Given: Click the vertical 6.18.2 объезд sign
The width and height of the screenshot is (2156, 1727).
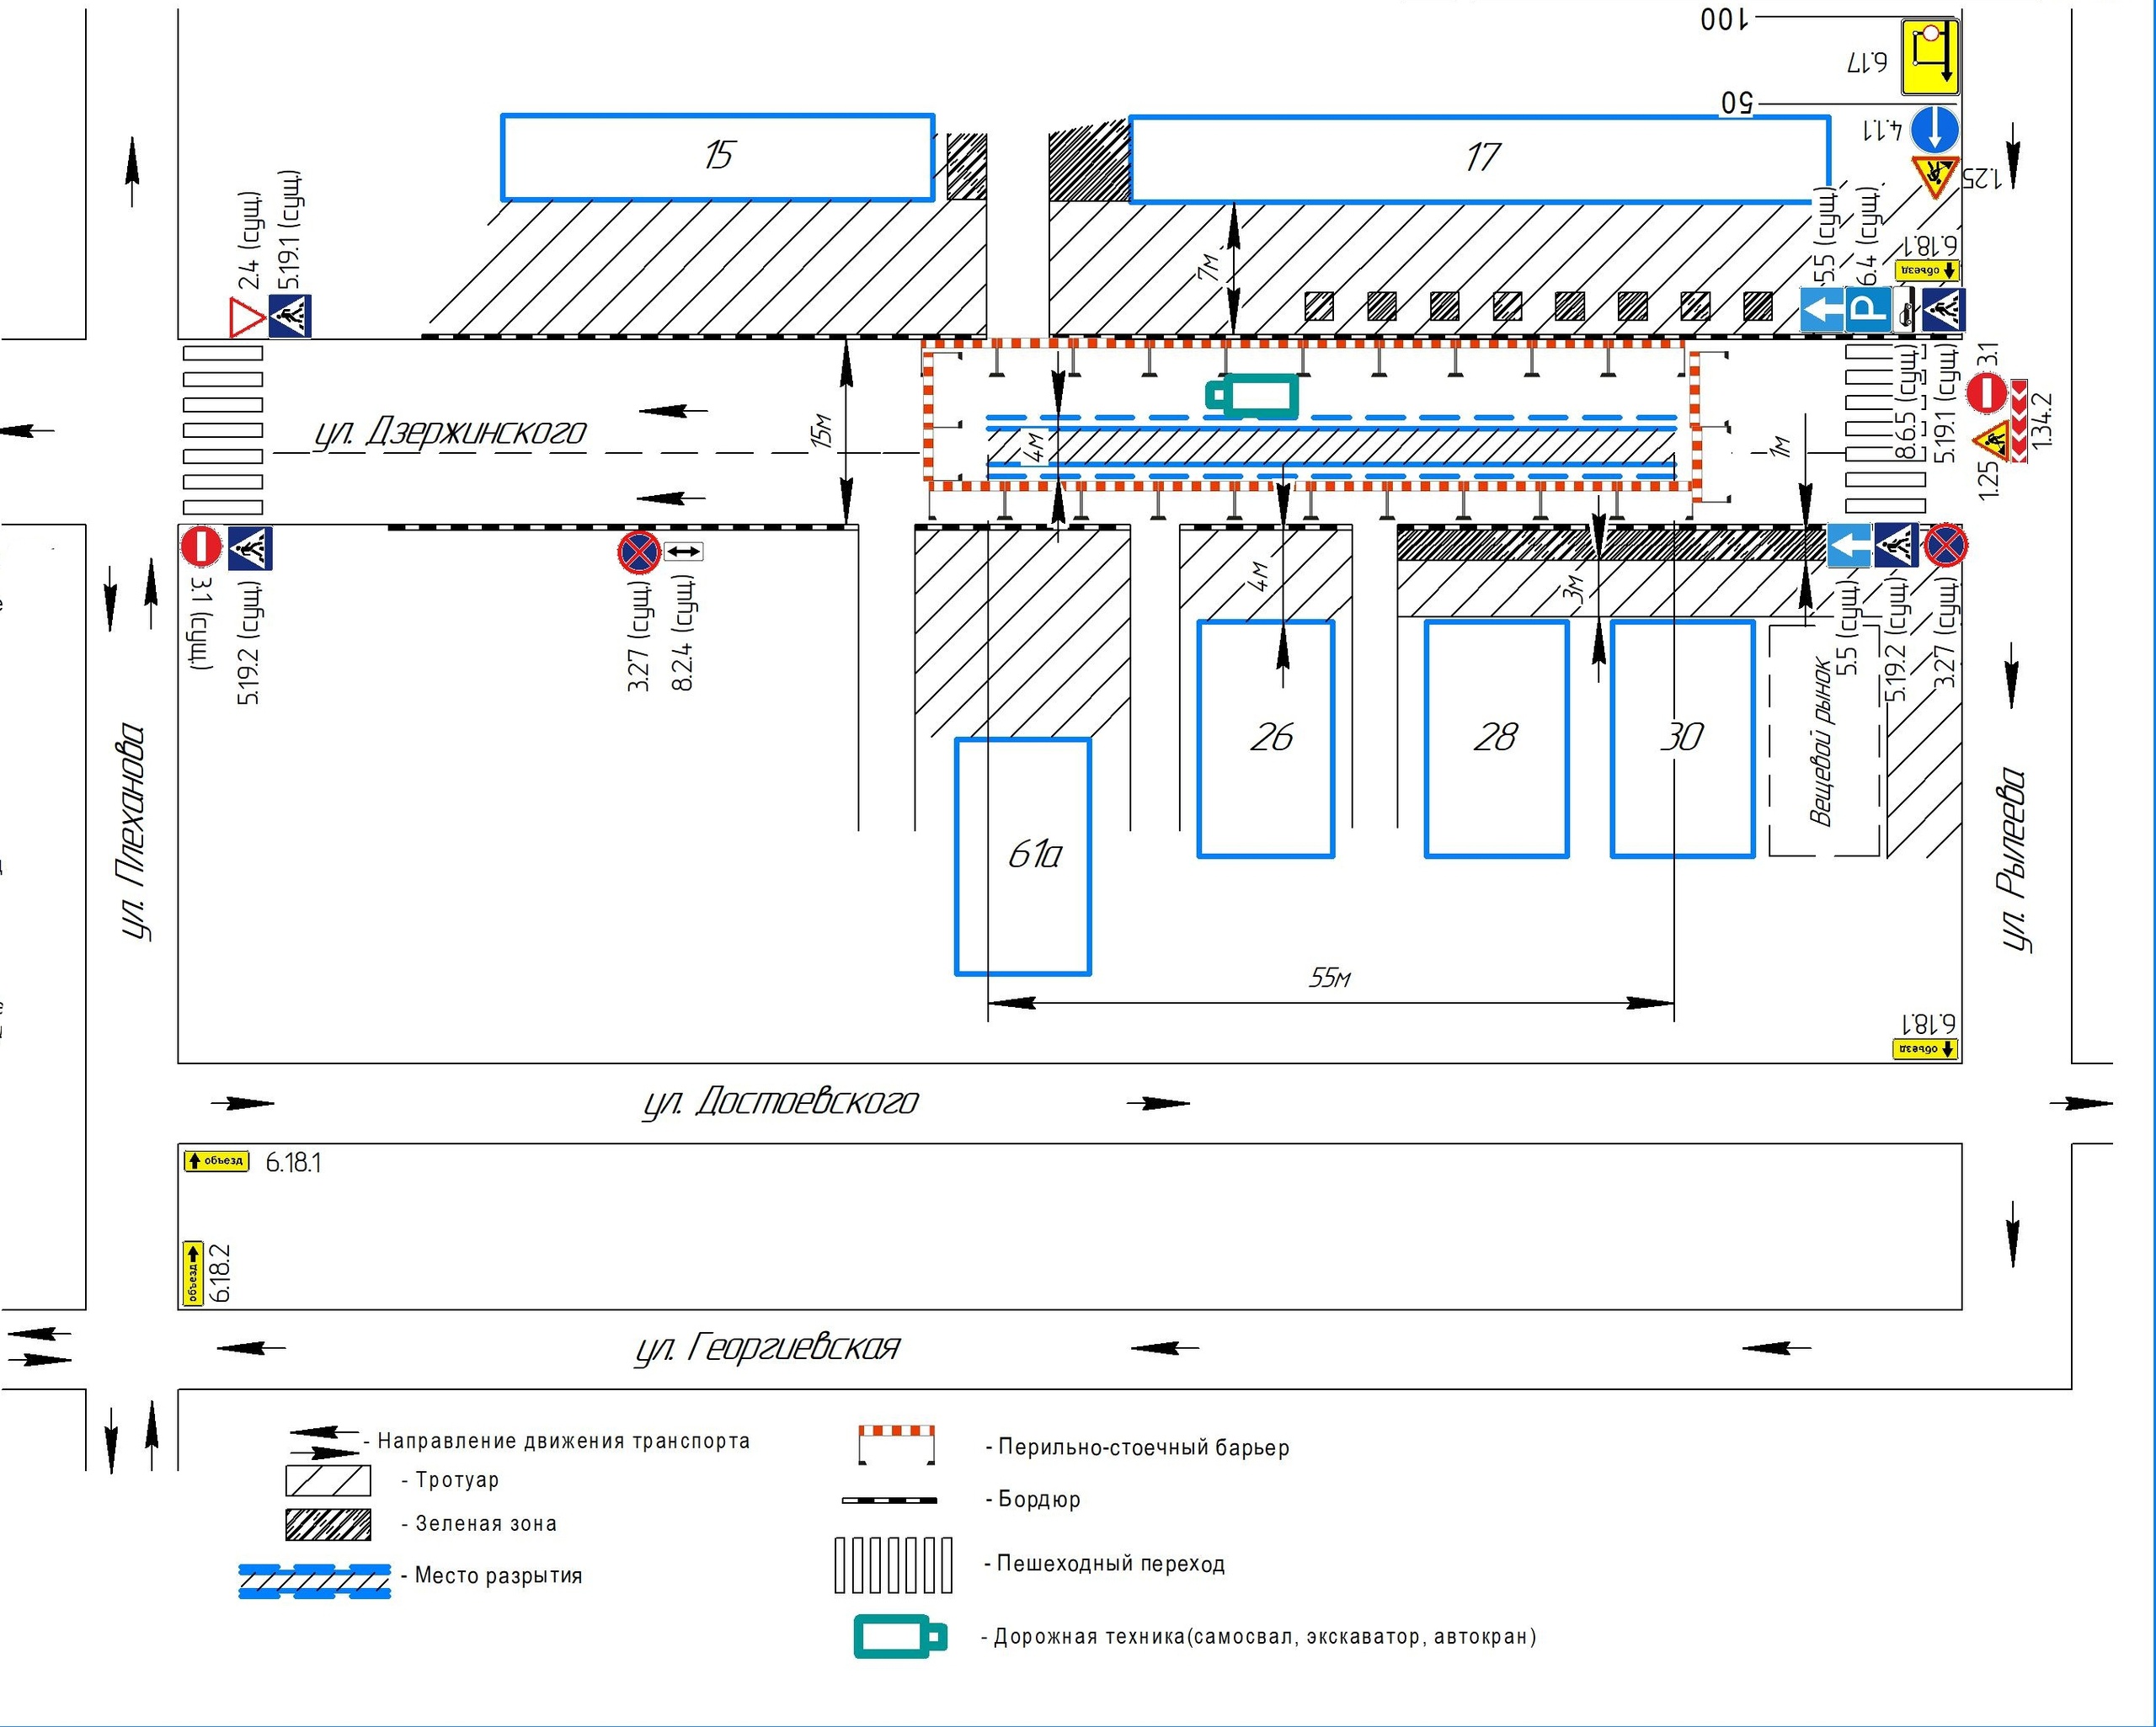Looking at the screenshot, I should pos(193,1274).
